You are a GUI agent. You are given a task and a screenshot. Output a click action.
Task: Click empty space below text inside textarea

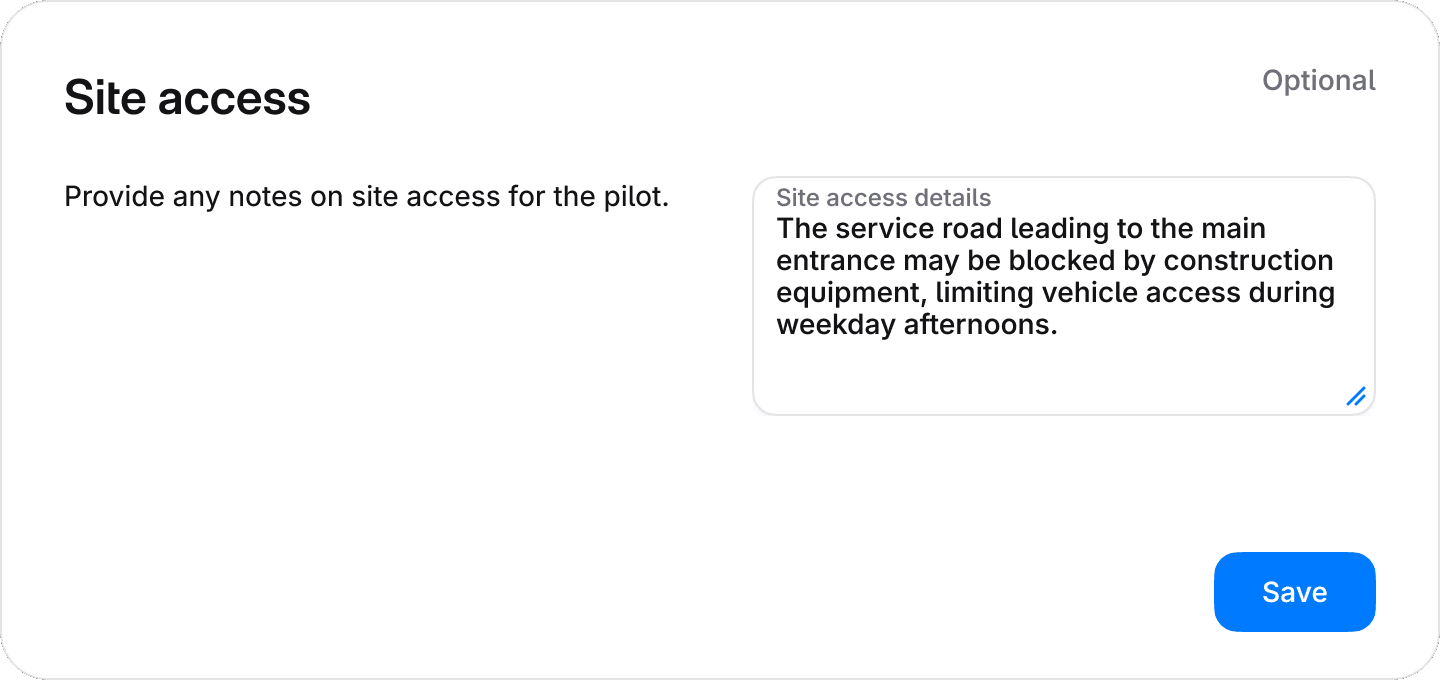click(1050, 375)
